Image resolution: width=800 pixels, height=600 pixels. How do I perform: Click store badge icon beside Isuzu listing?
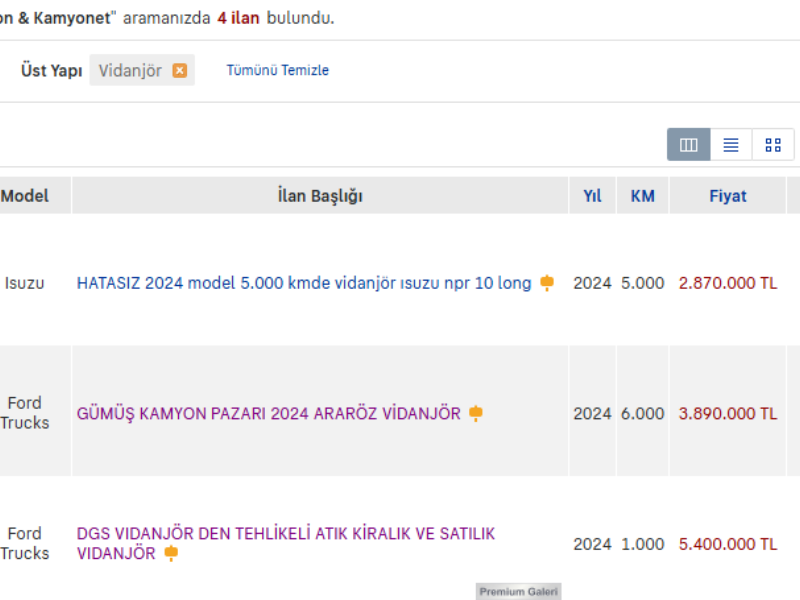tap(547, 283)
